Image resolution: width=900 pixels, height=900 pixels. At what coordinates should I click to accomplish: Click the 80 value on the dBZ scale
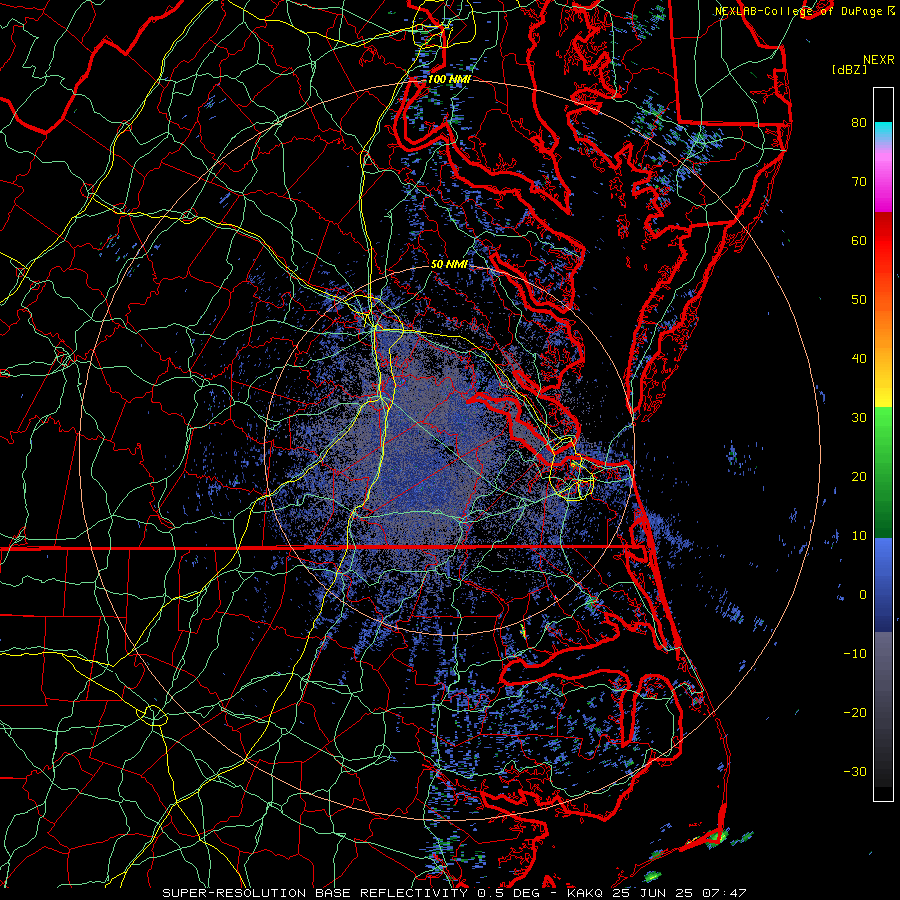tap(859, 123)
